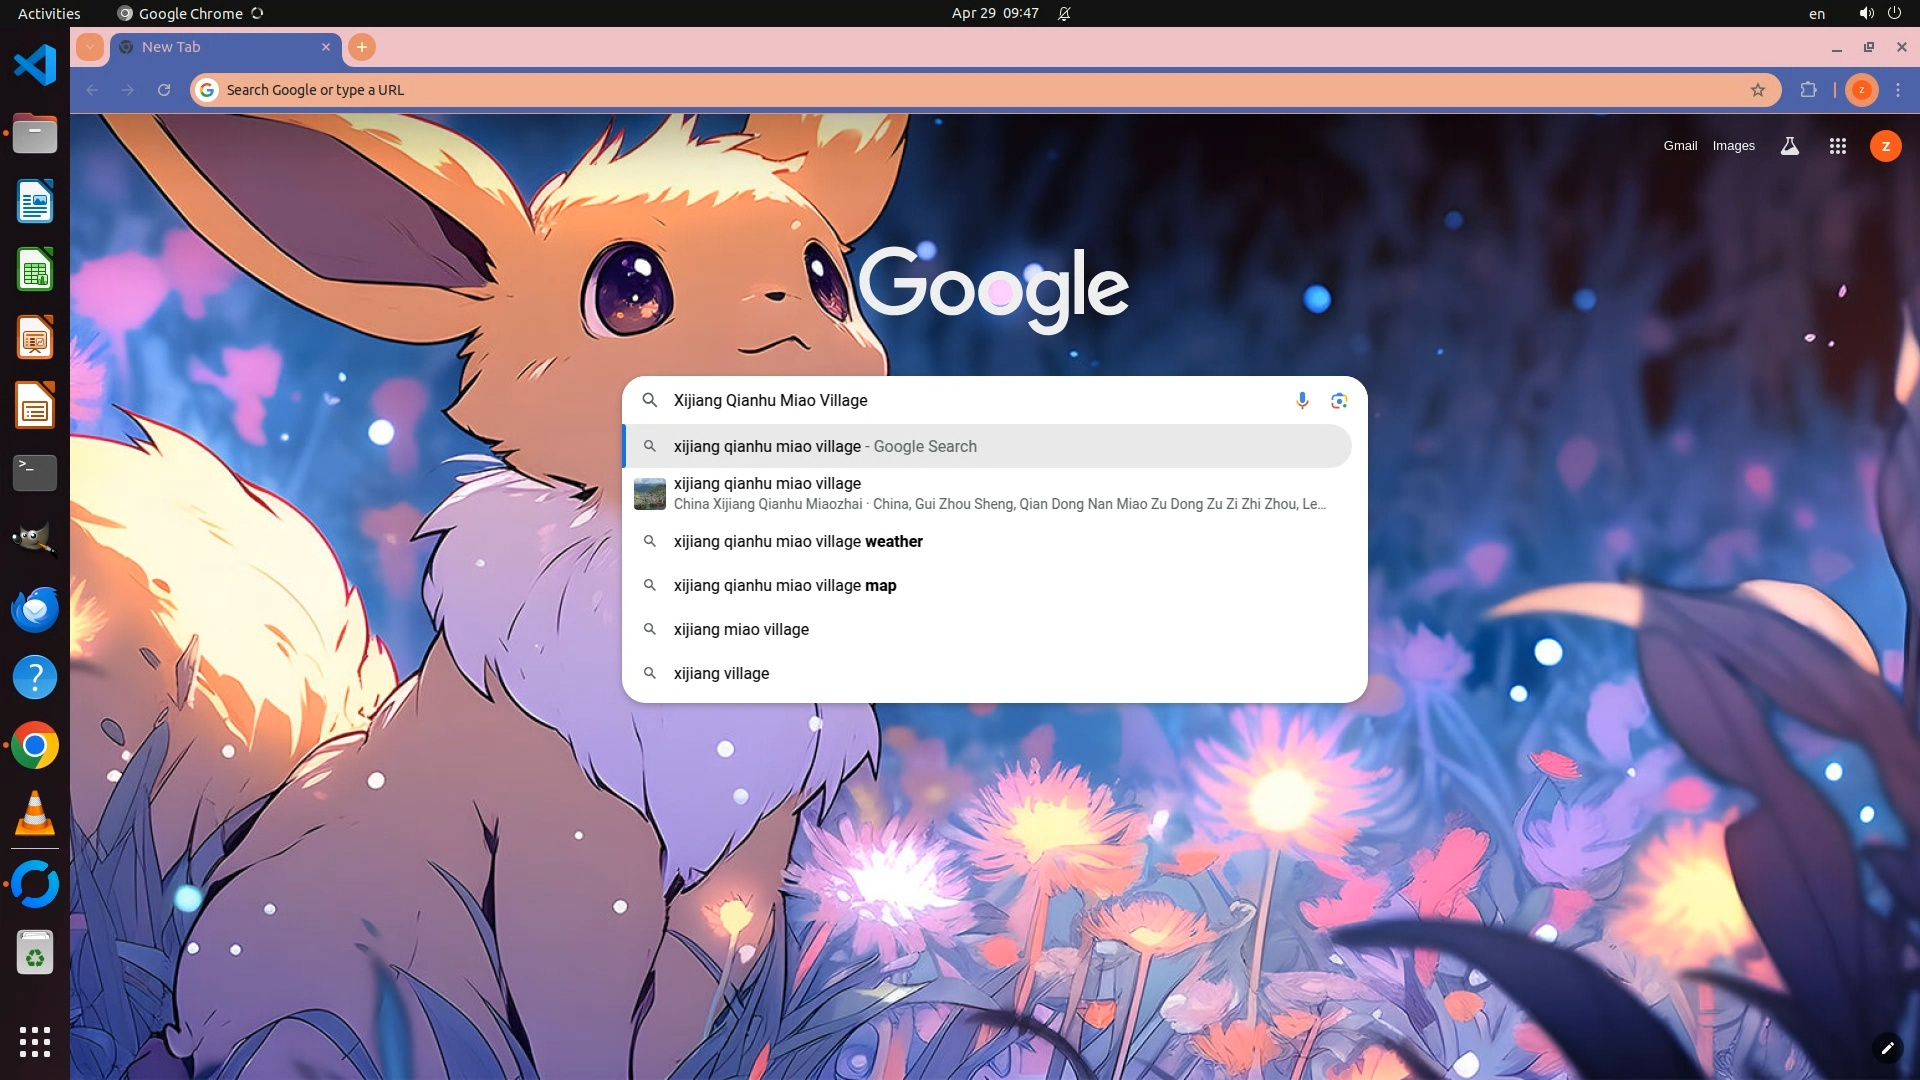Expand the tab search dropdown arrow
The height and width of the screenshot is (1080, 1920).
tap(90, 47)
